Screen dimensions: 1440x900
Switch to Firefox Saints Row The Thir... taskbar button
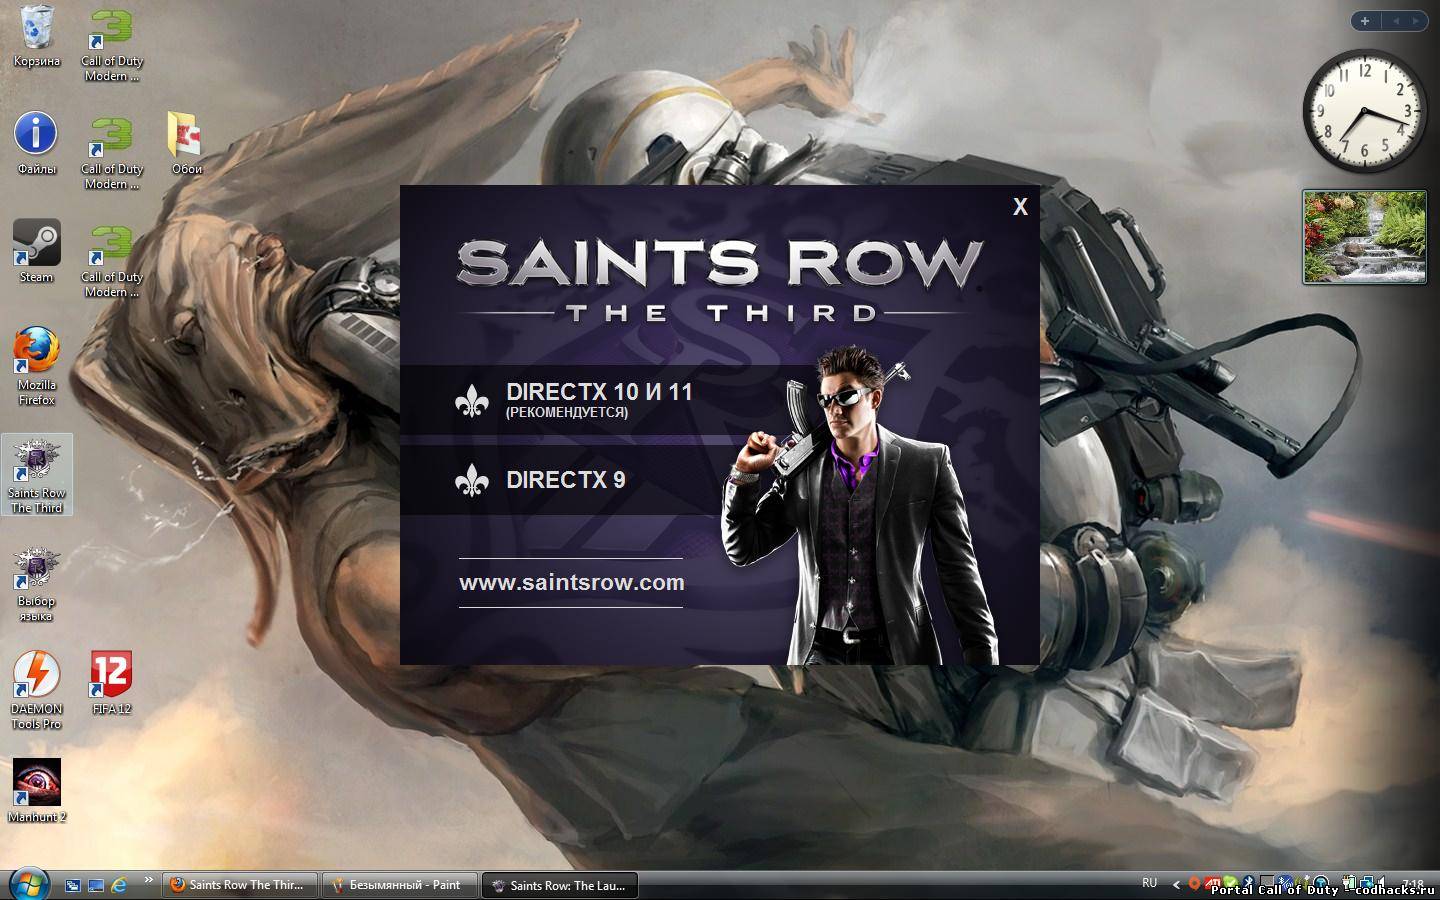point(240,885)
